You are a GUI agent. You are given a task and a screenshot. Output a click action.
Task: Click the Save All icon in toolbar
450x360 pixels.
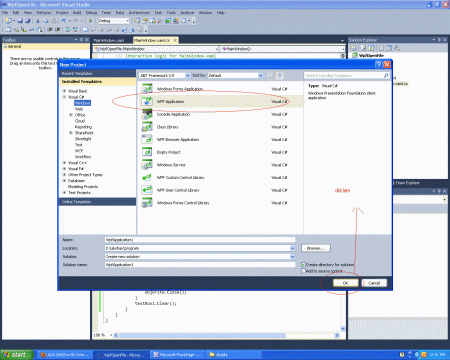(x=28, y=21)
